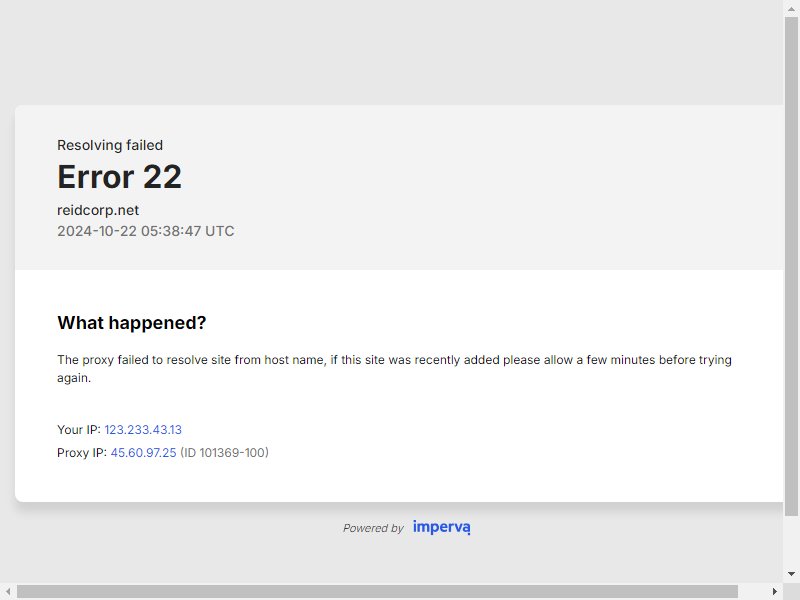This screenshot has width=800, height=600.
Task: Click the proxy failed explanation paragraph
Action: tap(394, 368)
